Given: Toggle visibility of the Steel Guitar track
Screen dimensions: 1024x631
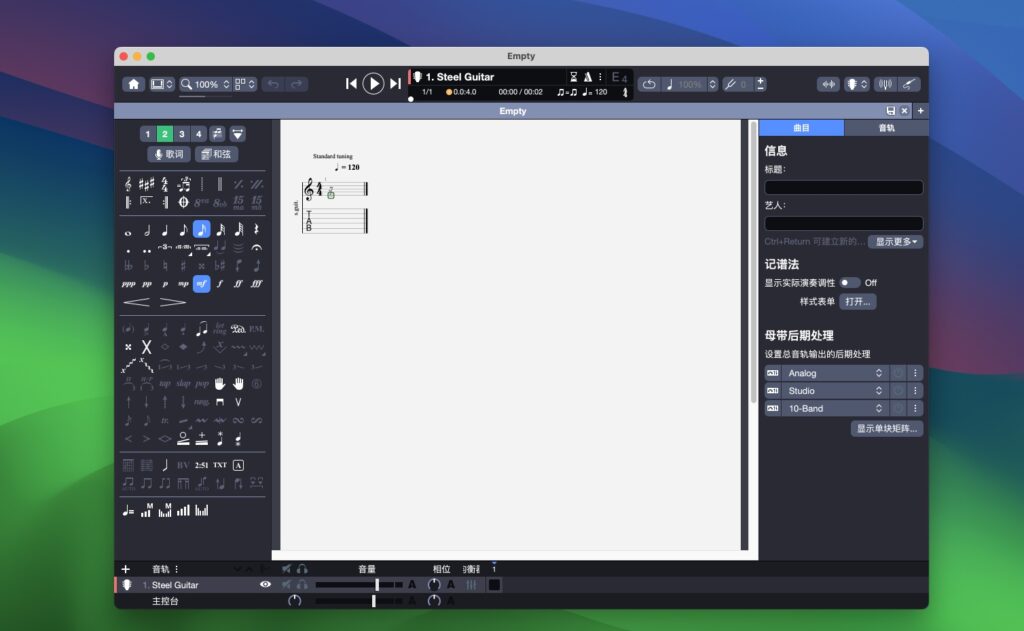Looking at the screenshot, I should click(265, 585).
